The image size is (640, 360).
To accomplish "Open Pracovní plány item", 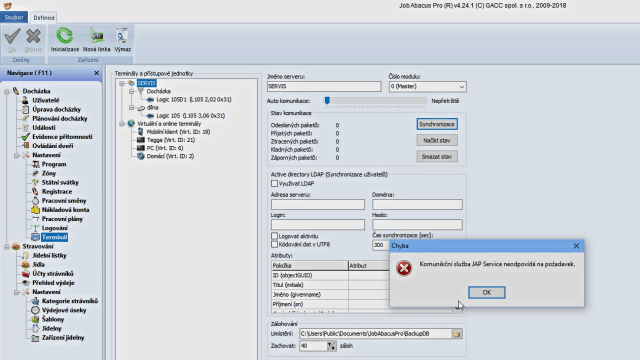I will tap(62, 219).
